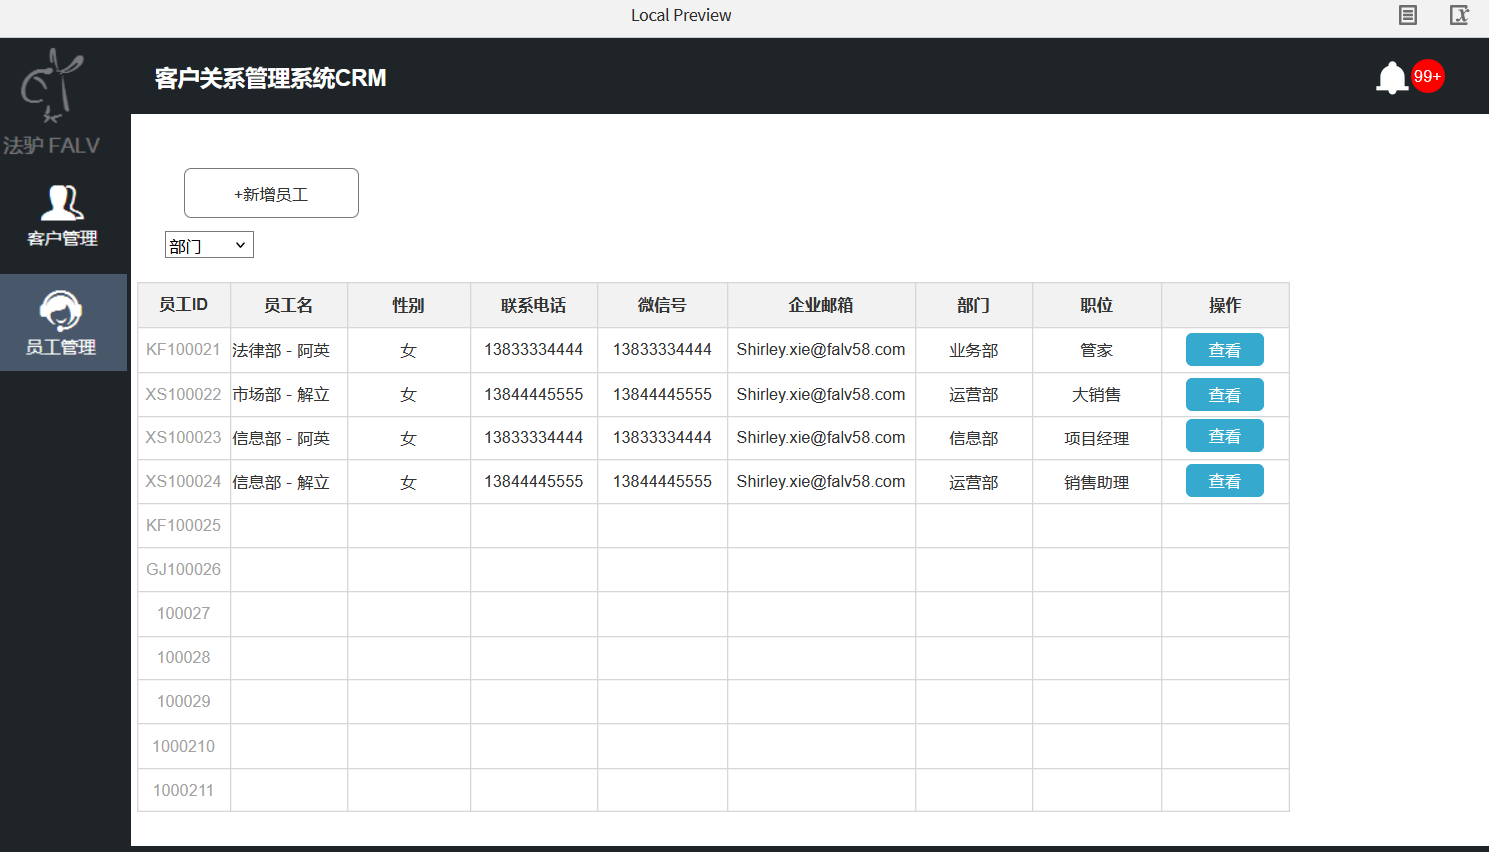1489x852 pixels.
Task: Click the +新增员工 button
Action: pos(271,193)
